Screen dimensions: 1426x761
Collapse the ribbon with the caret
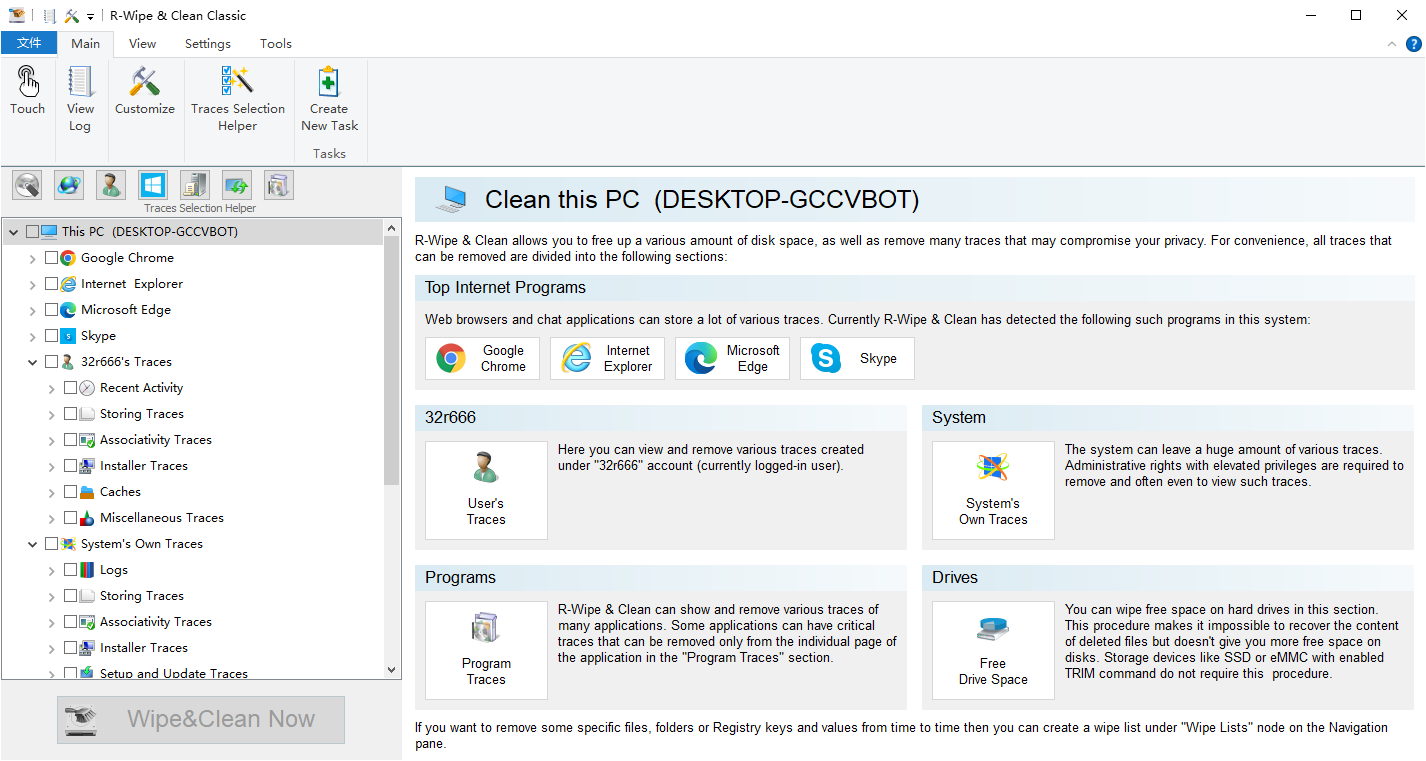click(x=1392, y=44)
